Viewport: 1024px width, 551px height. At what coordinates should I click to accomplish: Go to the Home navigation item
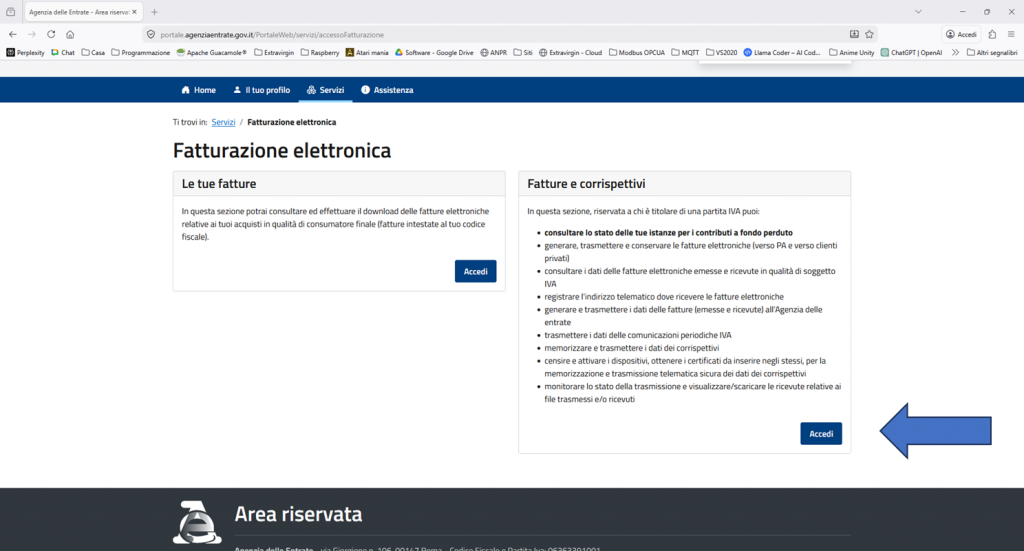coord(198,90)
